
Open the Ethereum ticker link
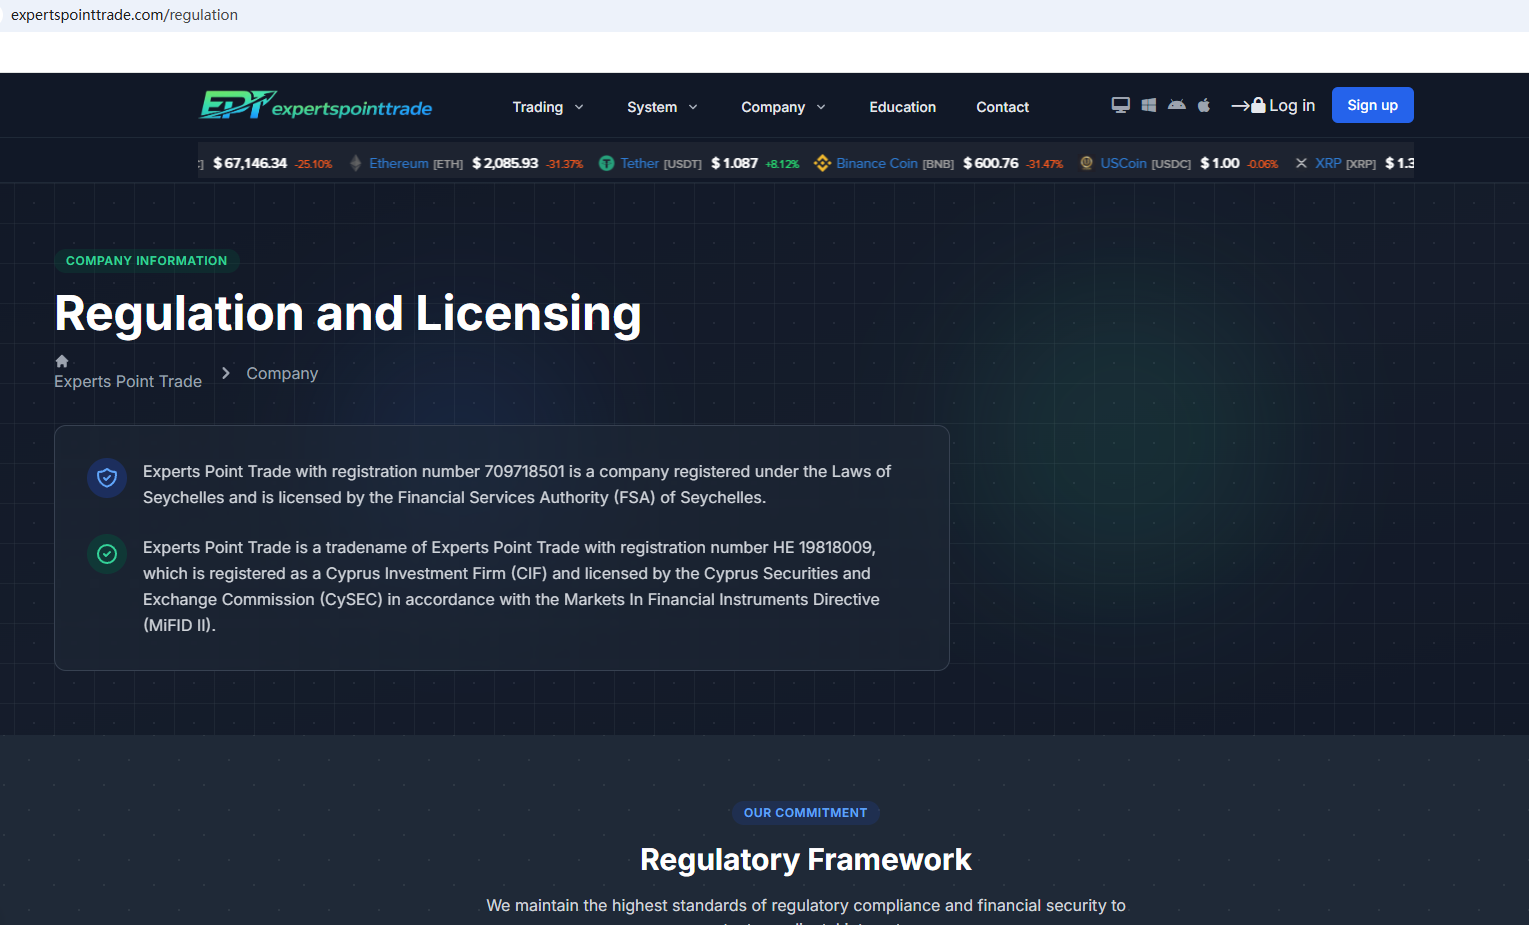[x=398, y=163]
